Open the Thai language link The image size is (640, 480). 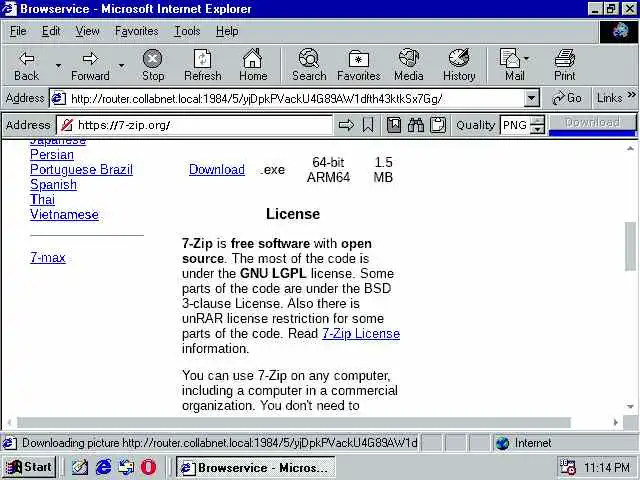click(42, 200)
